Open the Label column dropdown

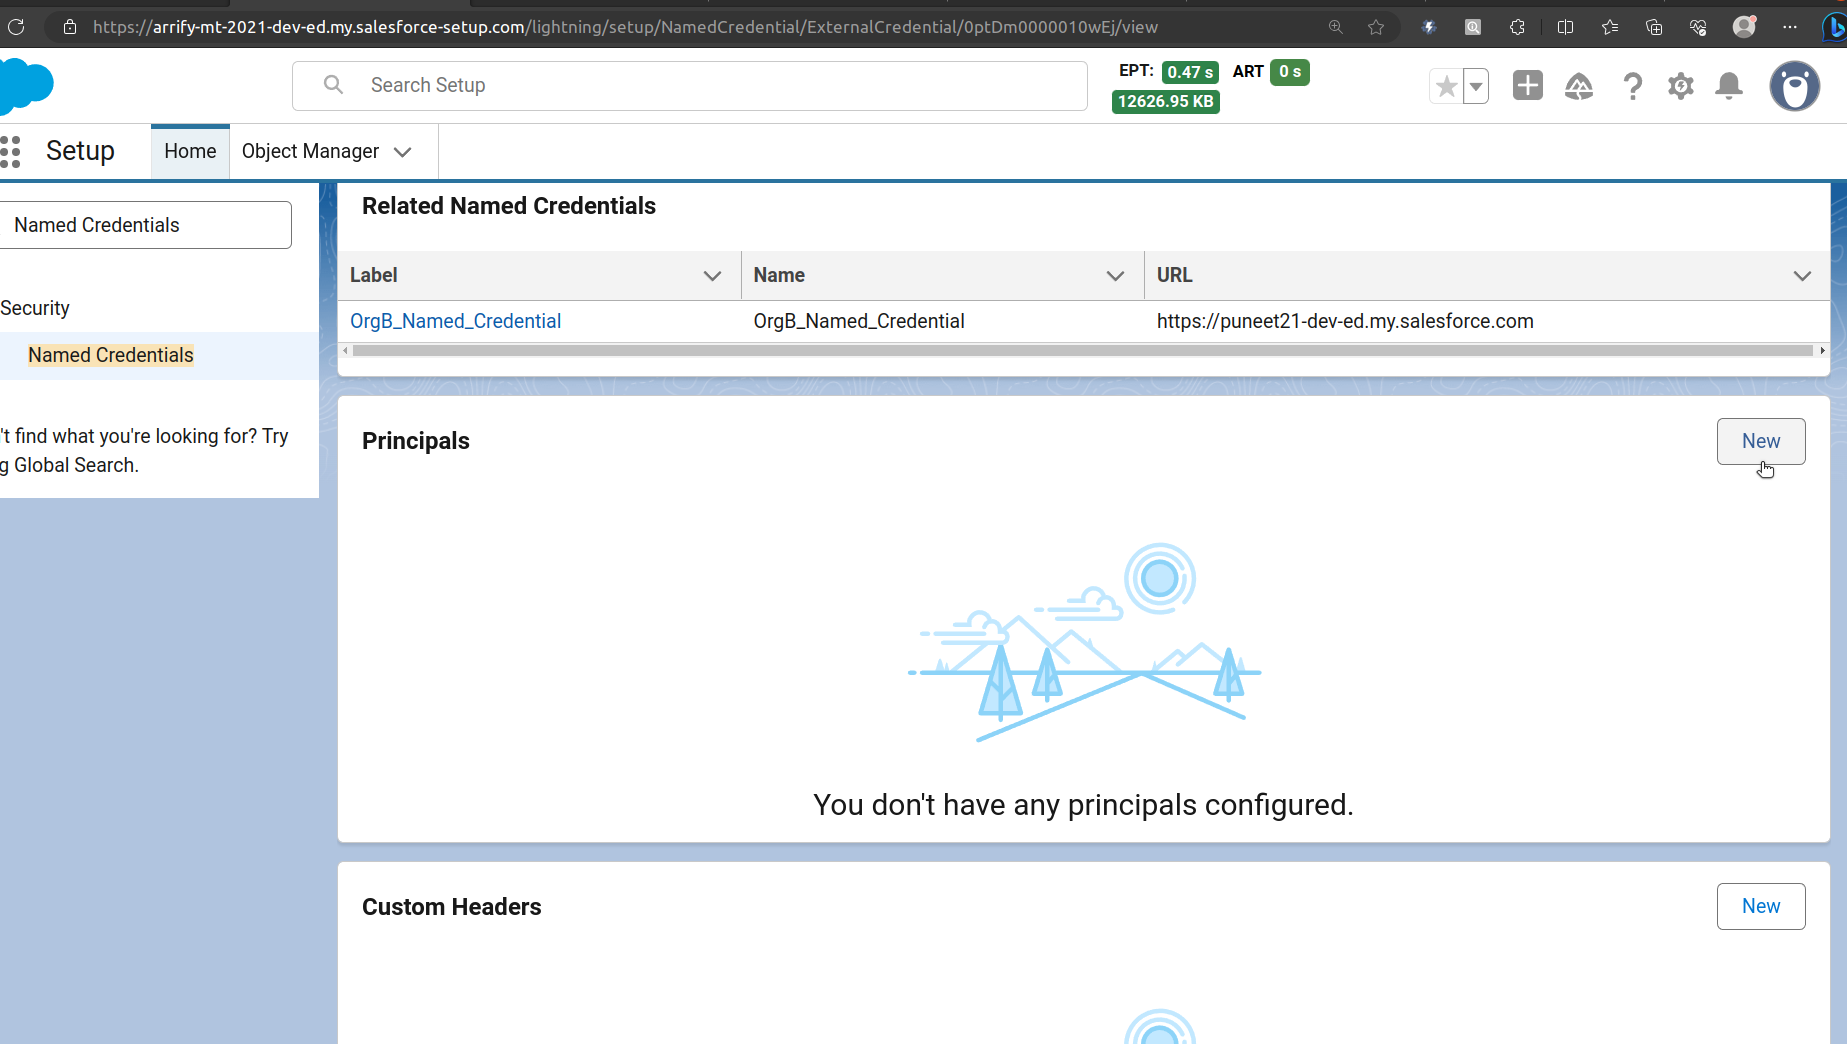(x=712, y=275)
